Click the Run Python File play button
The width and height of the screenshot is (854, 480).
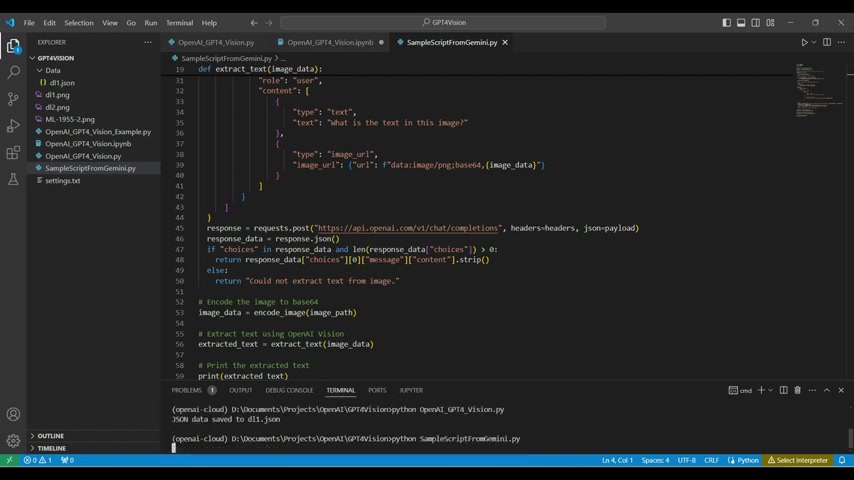point(804,43)
